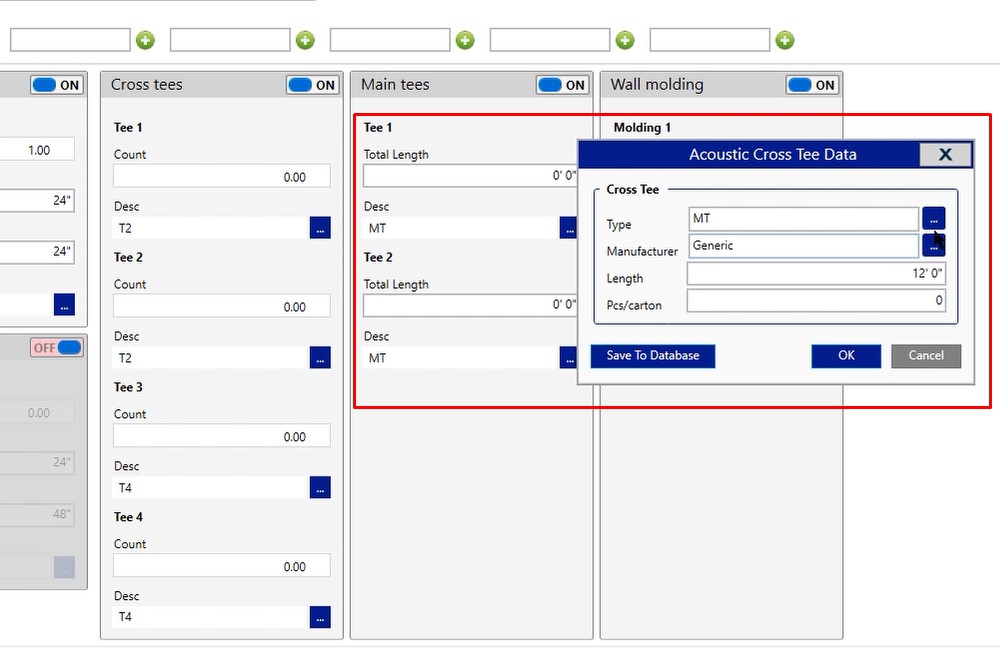Viewport: 1000px width, 662px height.
Task: Browse description for Cross tees Tee 4
Action: pyautogui.click(x=320, y=617)
